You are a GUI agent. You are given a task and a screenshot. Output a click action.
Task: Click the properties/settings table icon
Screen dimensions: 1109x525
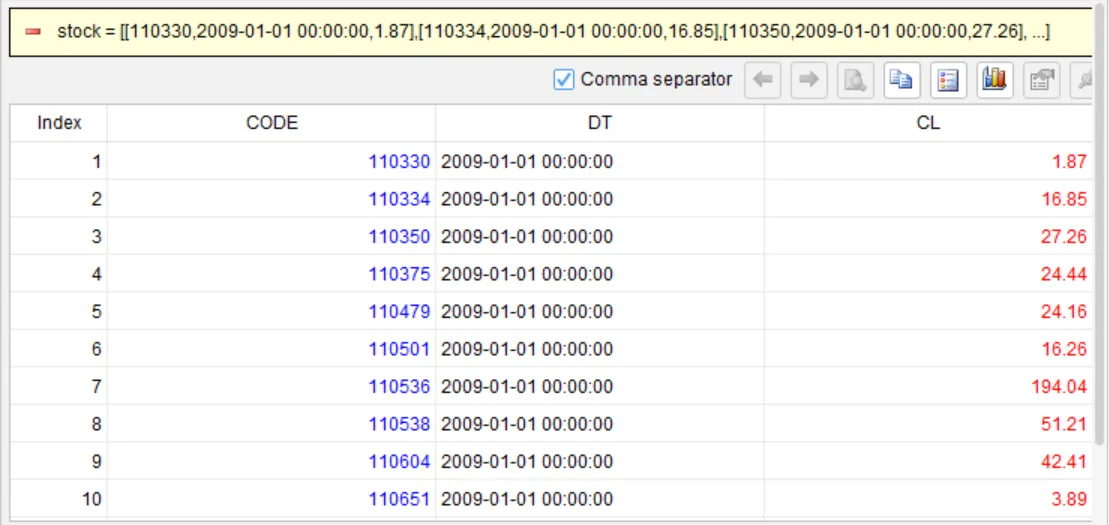tap(1042, 80)
